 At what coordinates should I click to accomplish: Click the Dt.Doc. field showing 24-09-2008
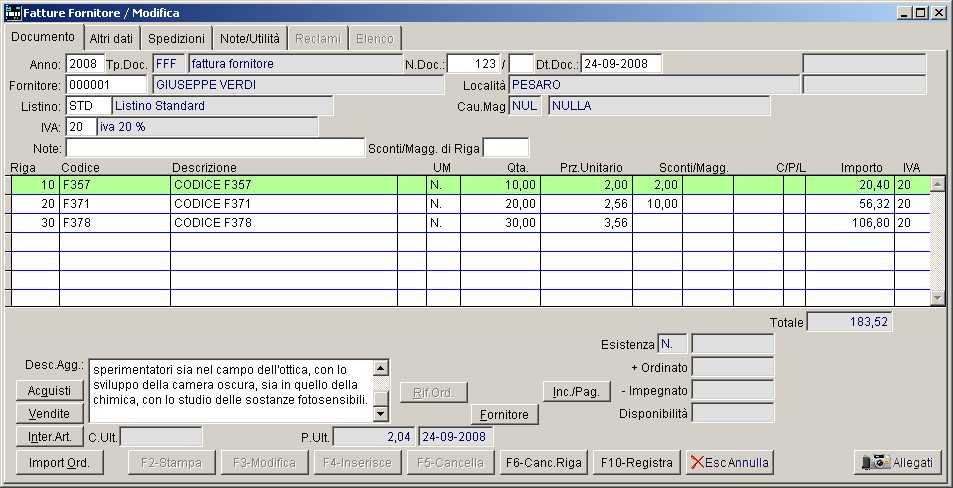(x=621, y=64)
